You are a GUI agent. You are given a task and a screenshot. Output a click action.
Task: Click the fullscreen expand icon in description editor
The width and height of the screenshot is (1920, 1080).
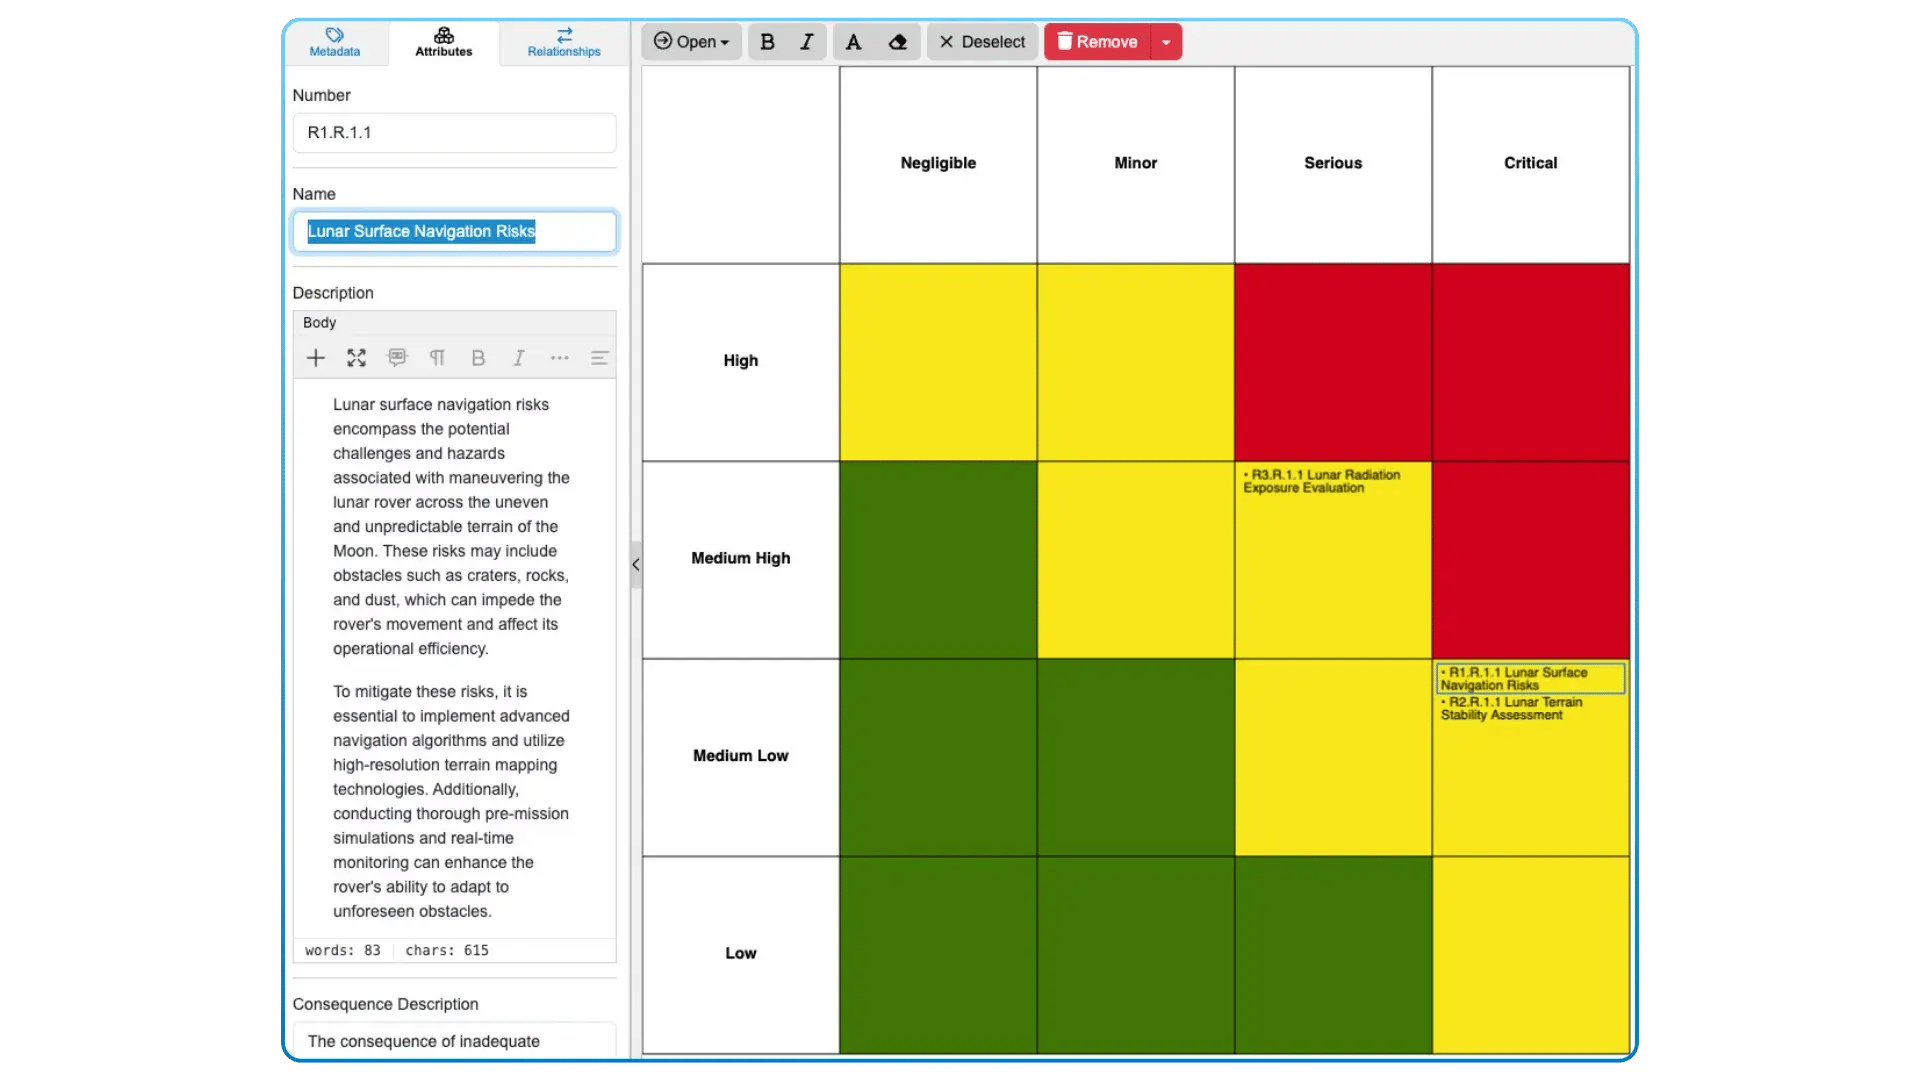pos(356,358)
